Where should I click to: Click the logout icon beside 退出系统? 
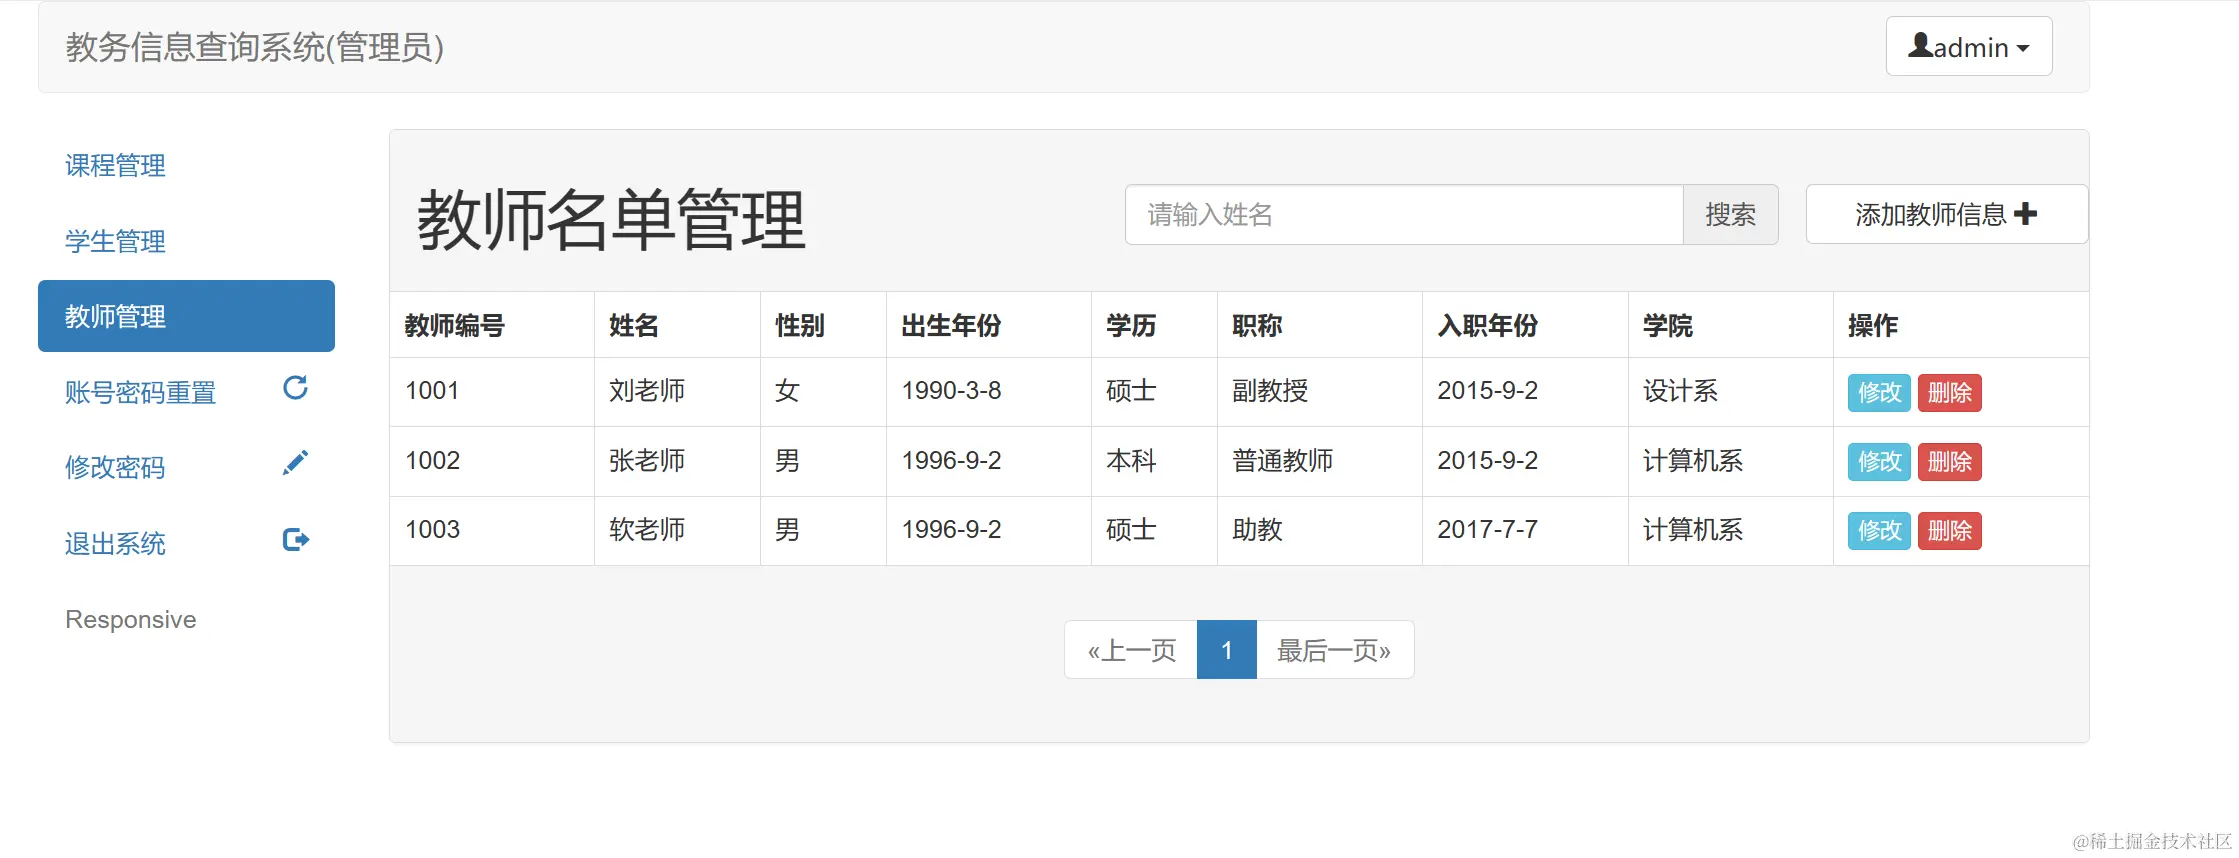pyautogui.click(x=296, y=540)
